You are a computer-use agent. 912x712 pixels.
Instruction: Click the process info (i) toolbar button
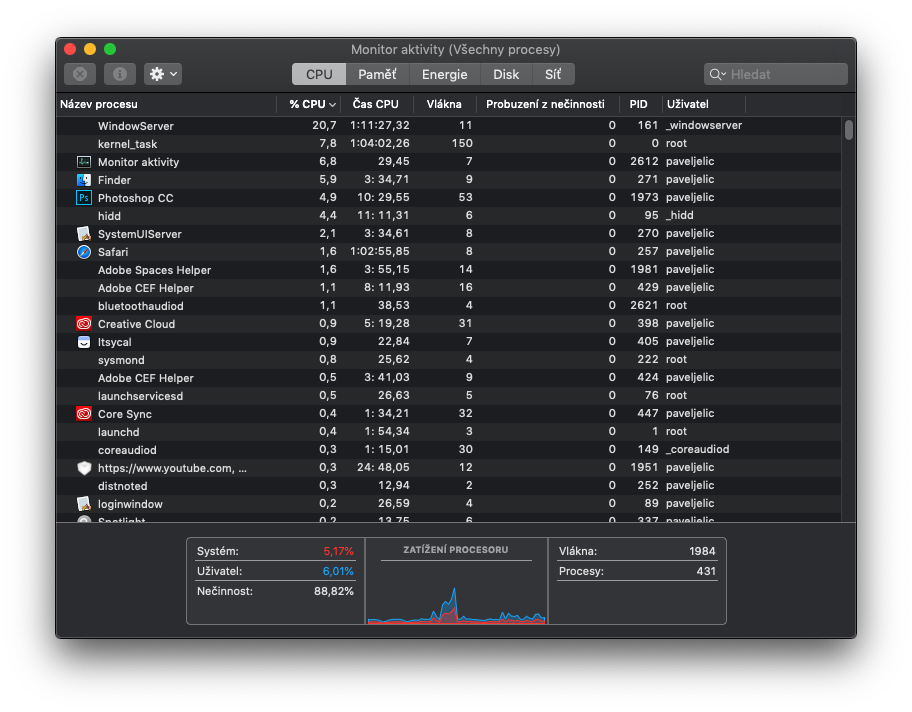click(119, 74)
